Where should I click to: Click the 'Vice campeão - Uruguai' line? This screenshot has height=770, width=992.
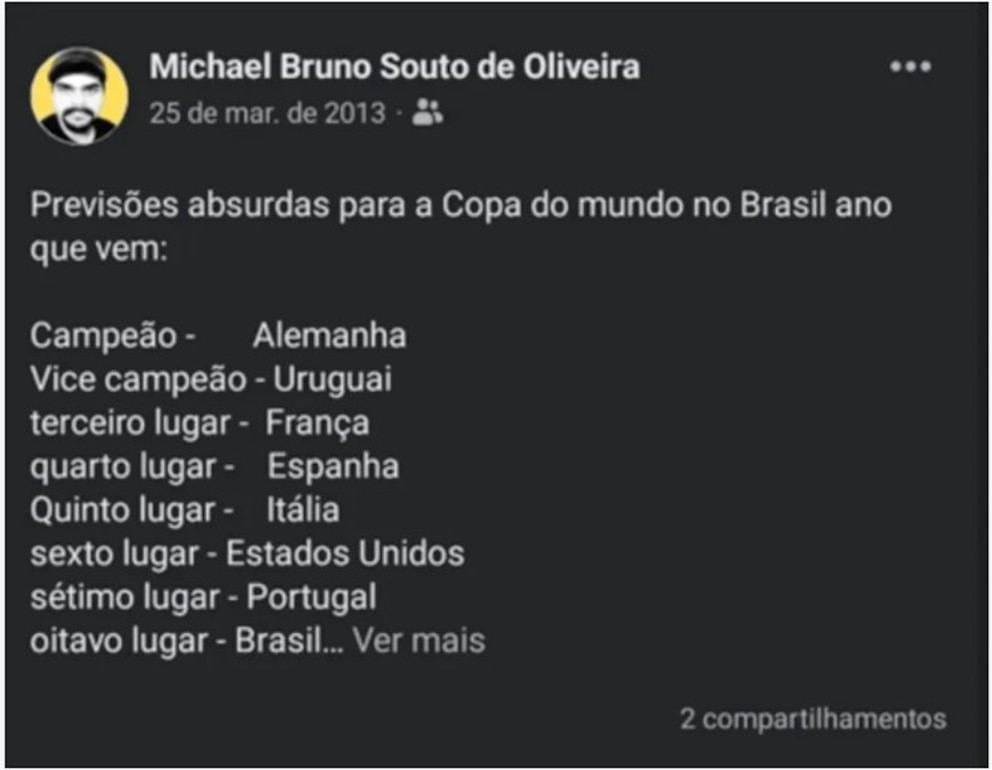[211, 380]
